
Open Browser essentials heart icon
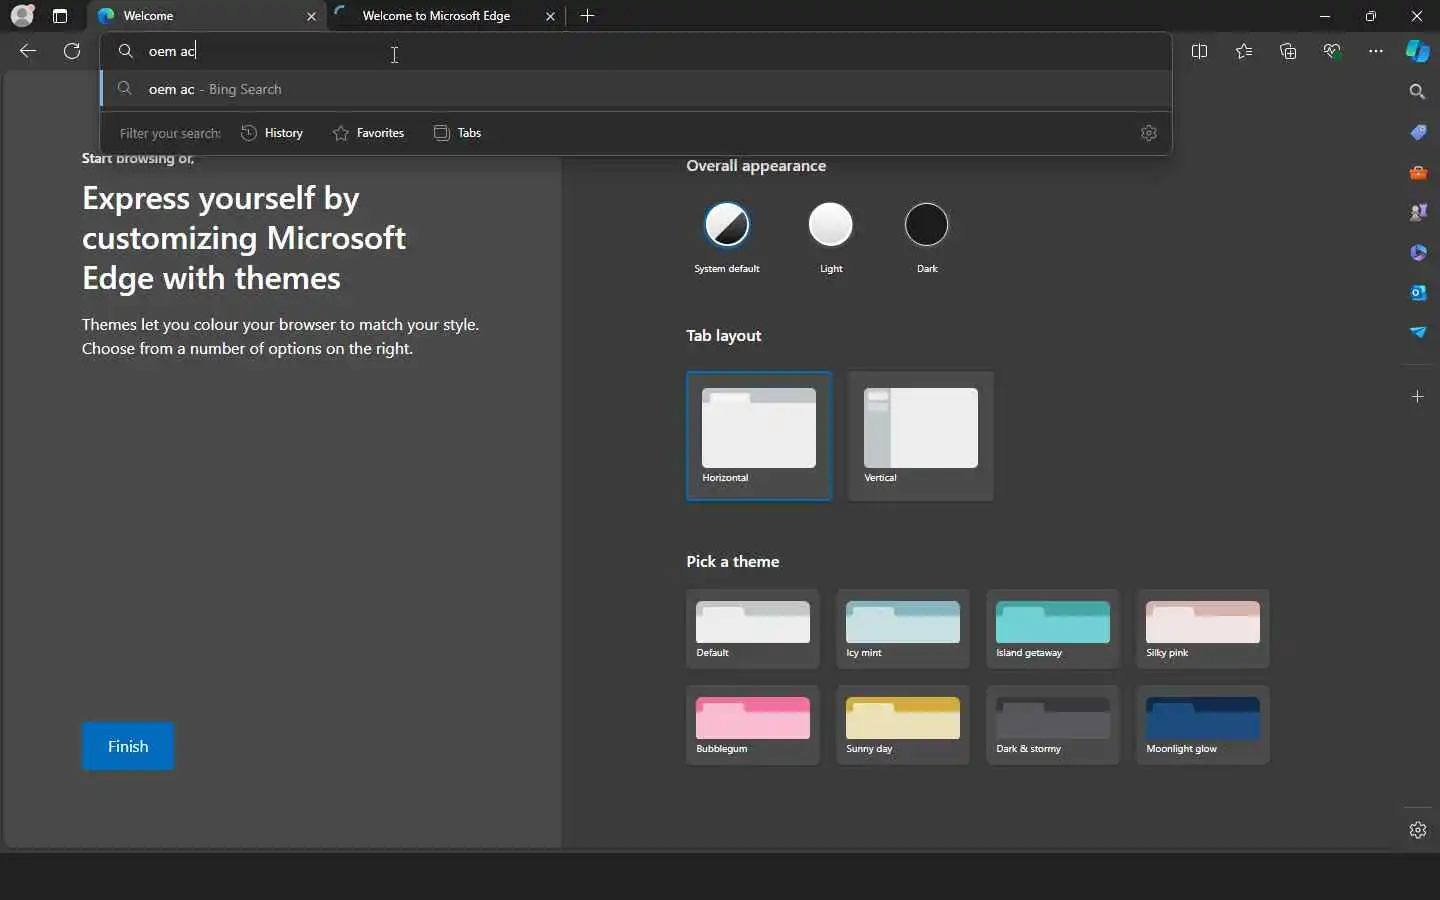tap(1332, 51)
